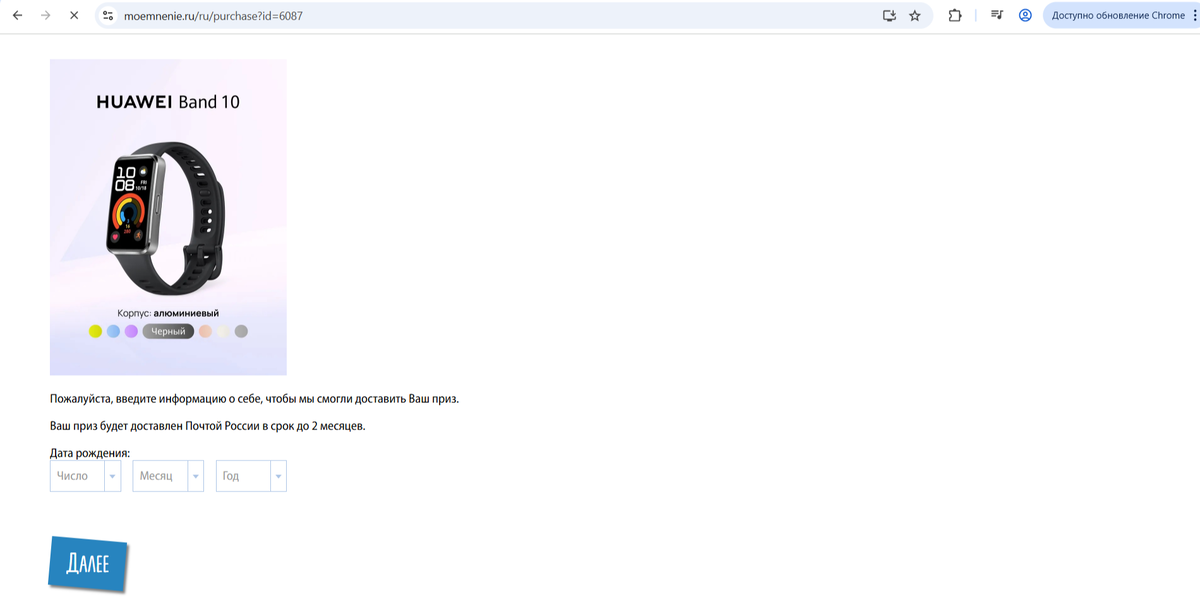The height and width of the screenshot is (599, 1200).
Task: Click the 'Дата рождения:' label
Action: (x=90, y=453)
